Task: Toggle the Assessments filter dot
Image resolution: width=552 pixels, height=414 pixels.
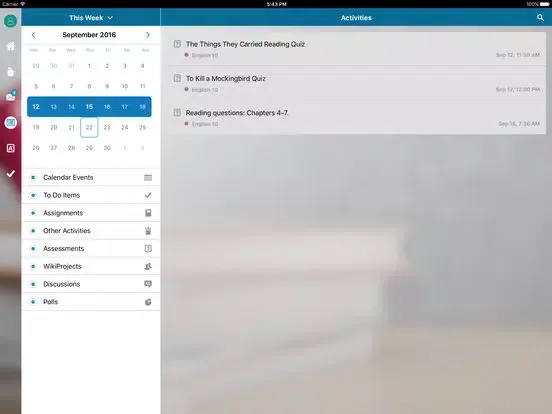Action: (33, 249)
